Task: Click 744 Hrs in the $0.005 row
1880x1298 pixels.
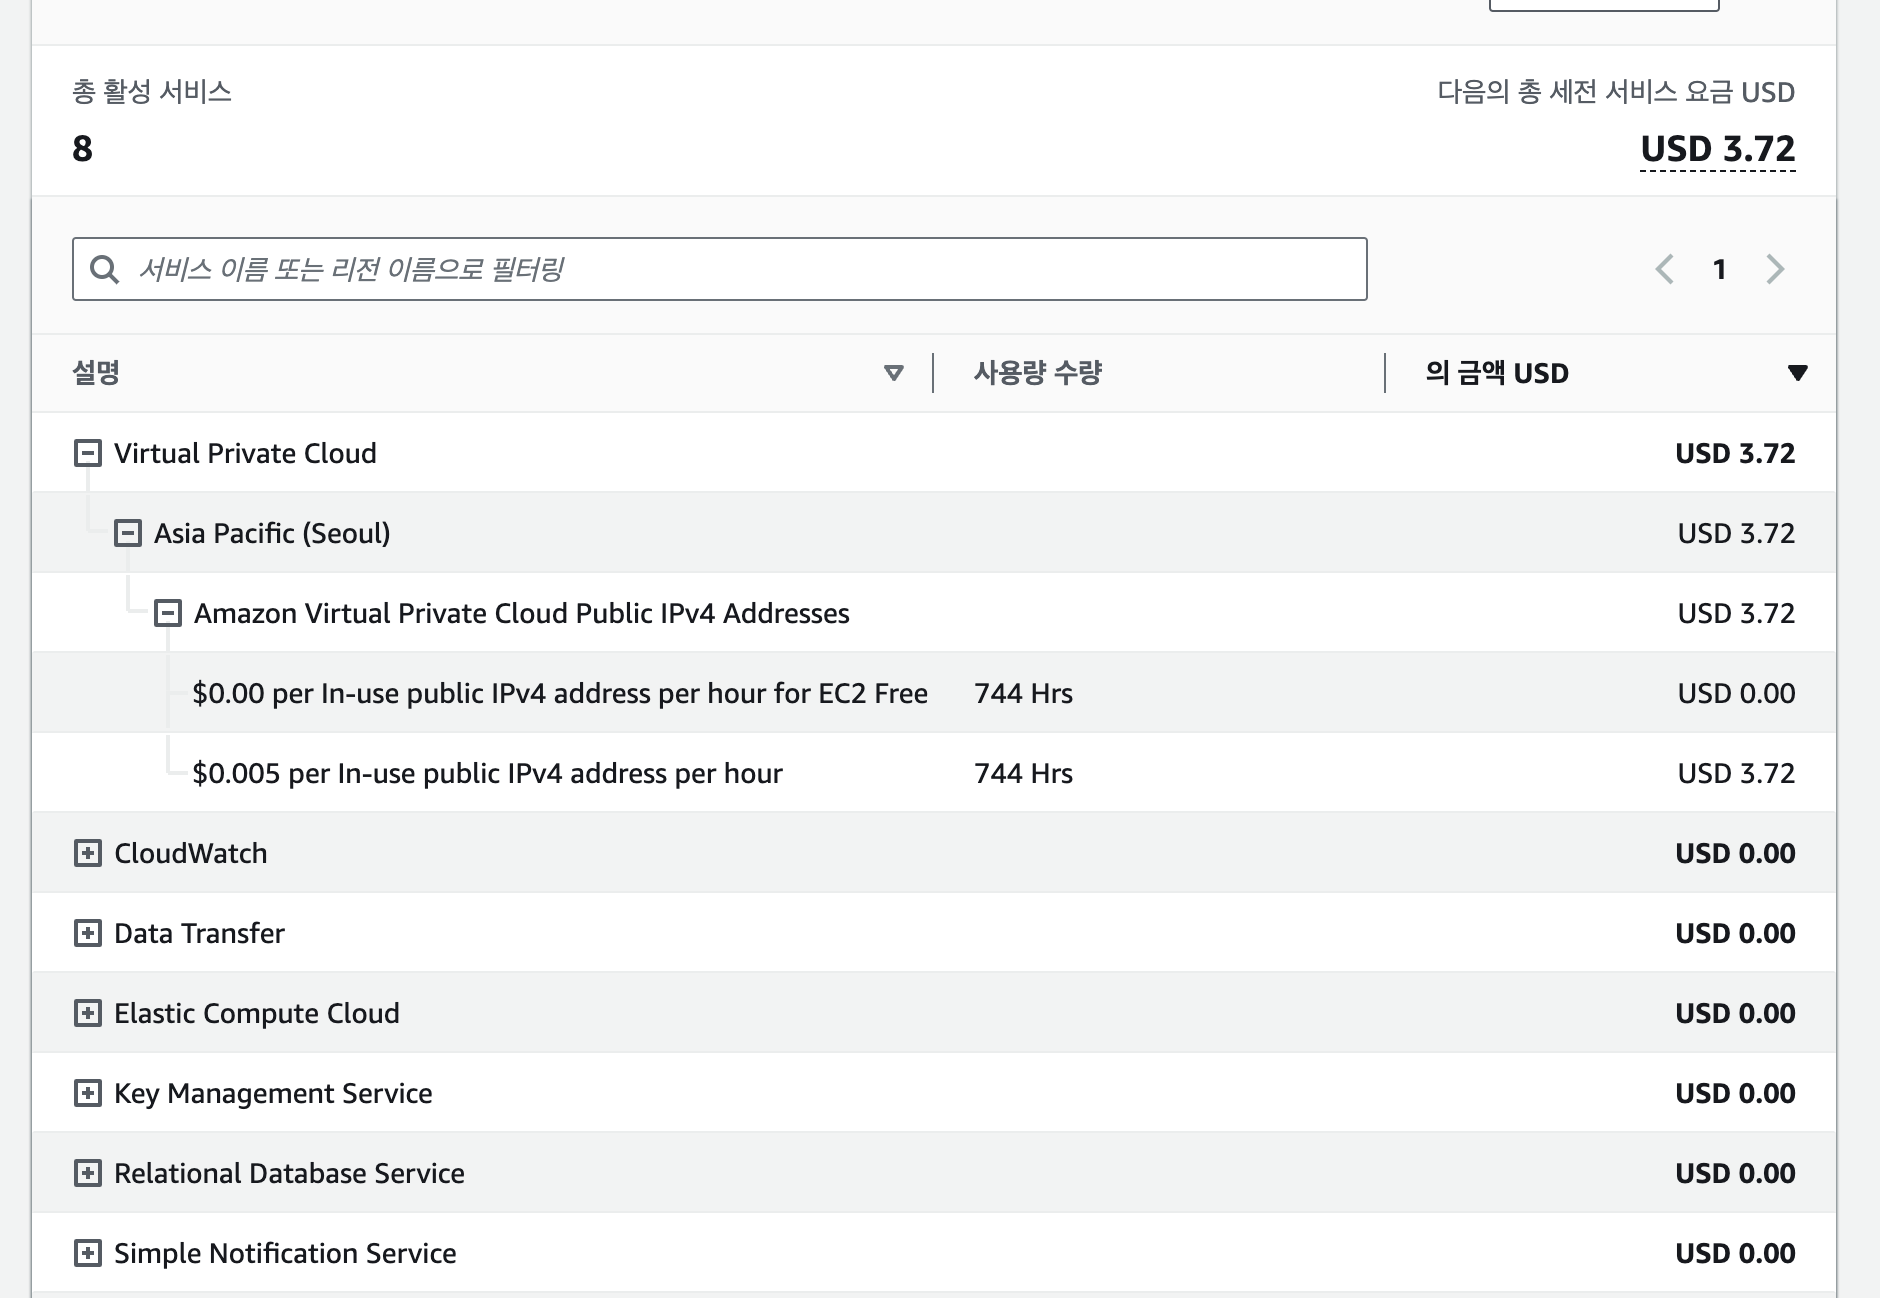Action: pyautogui.click(x=1023, y=773)
